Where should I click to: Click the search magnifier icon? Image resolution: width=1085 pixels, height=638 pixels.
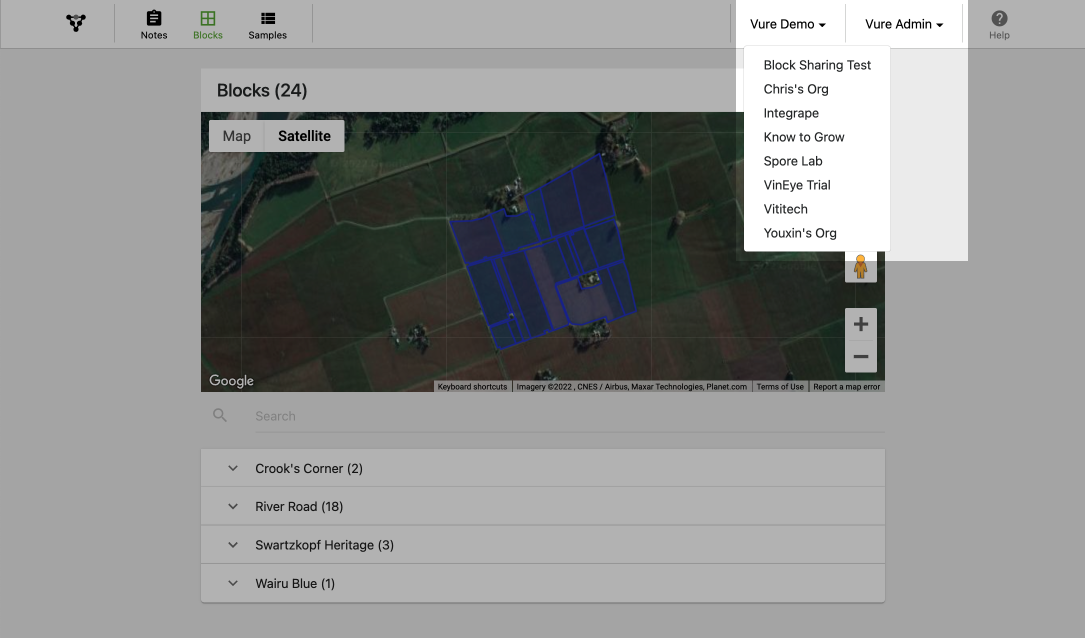(x=219, y=415)
